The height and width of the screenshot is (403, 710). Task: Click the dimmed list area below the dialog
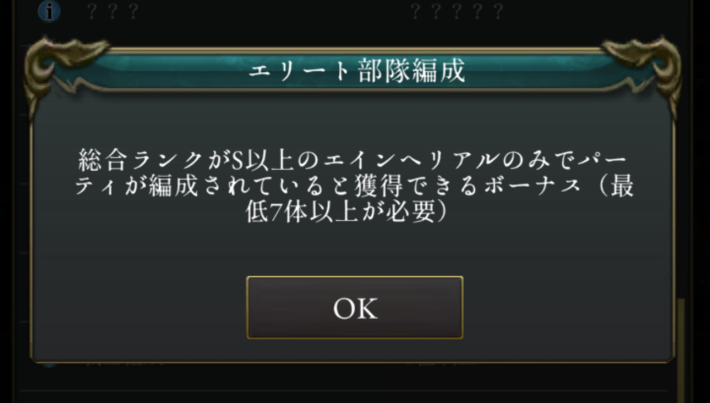pos(344,384)
